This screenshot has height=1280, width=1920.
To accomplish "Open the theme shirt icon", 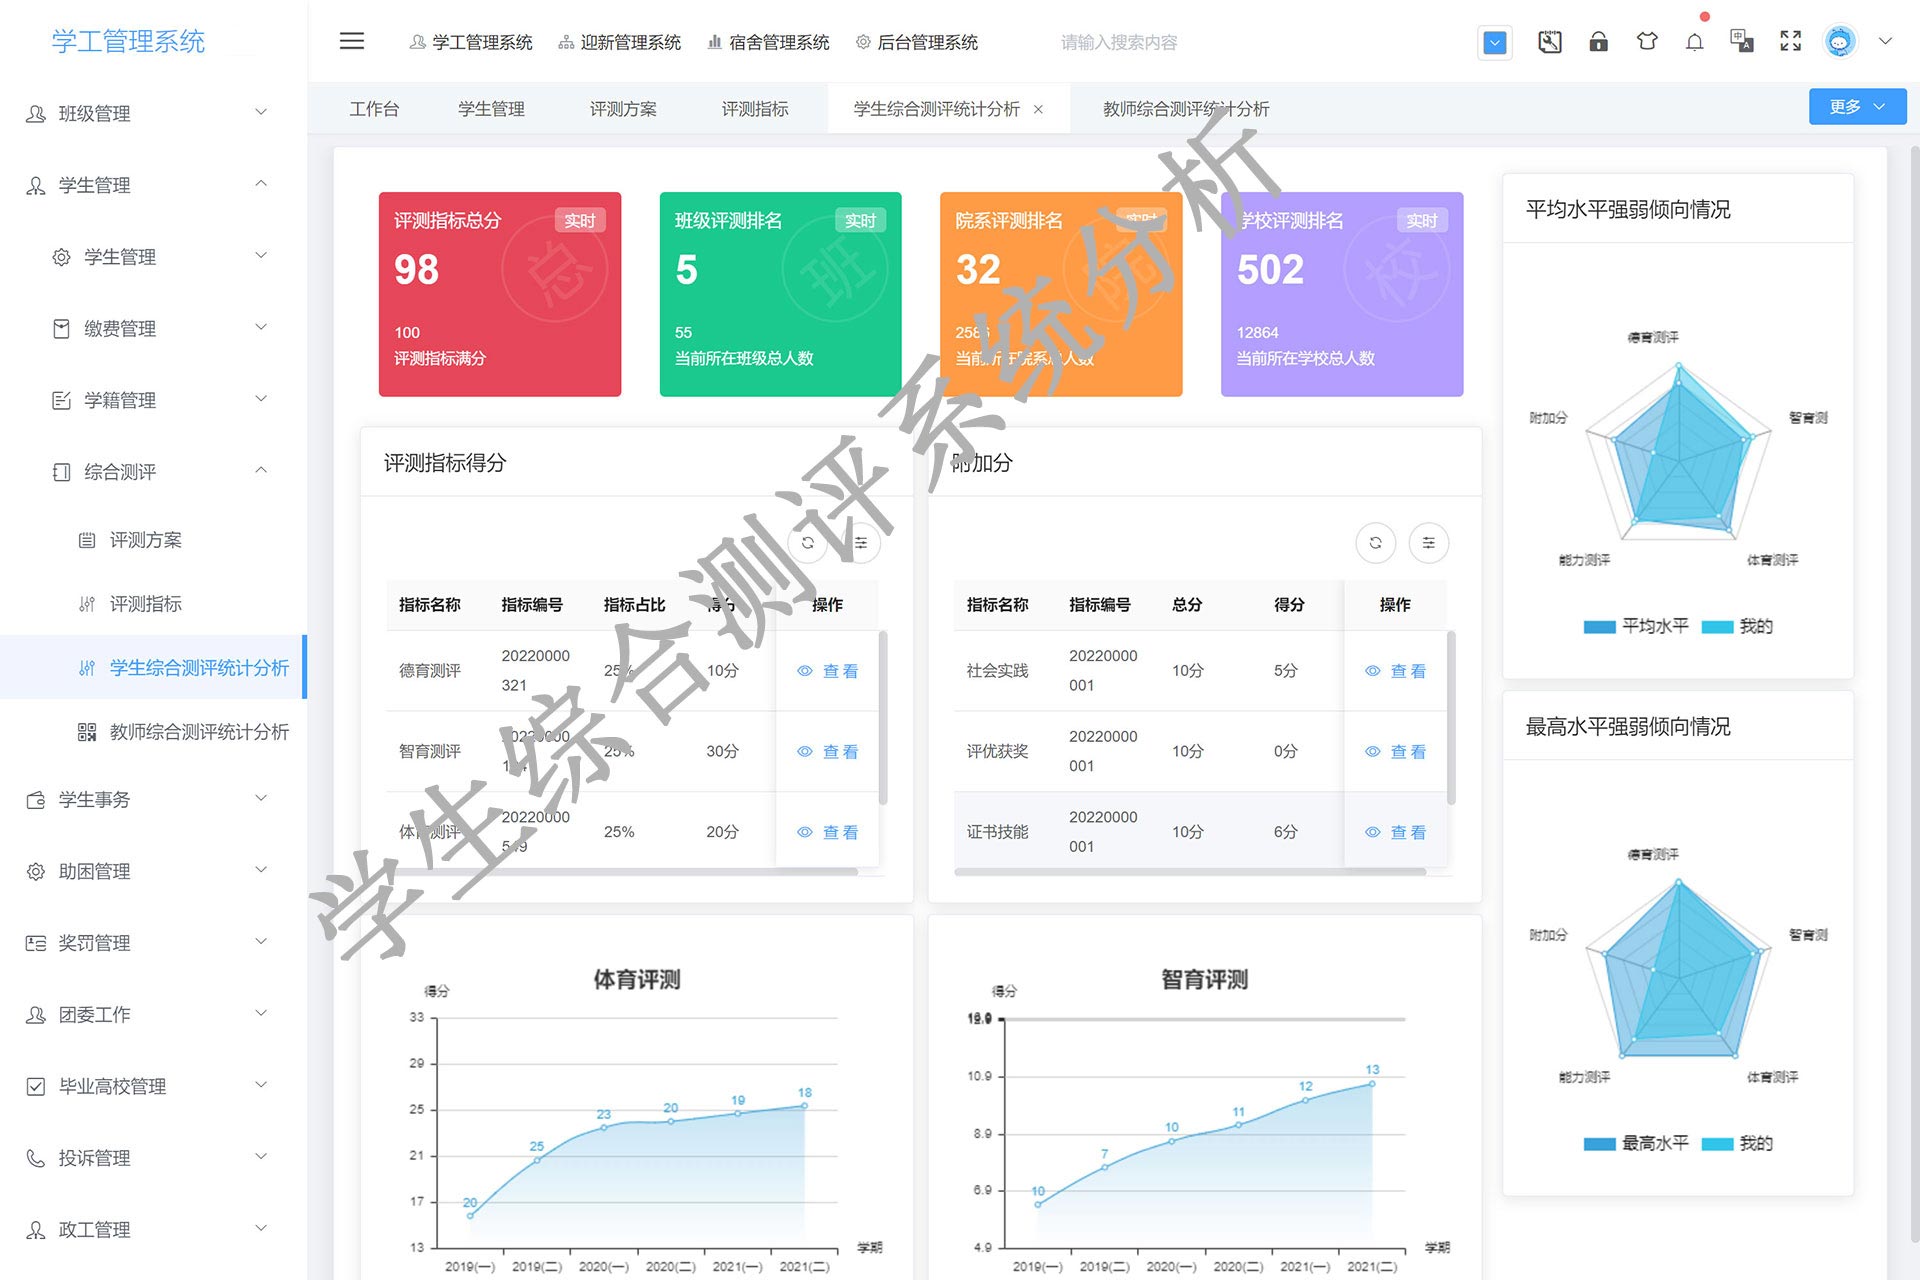I will click(1646, 42).
